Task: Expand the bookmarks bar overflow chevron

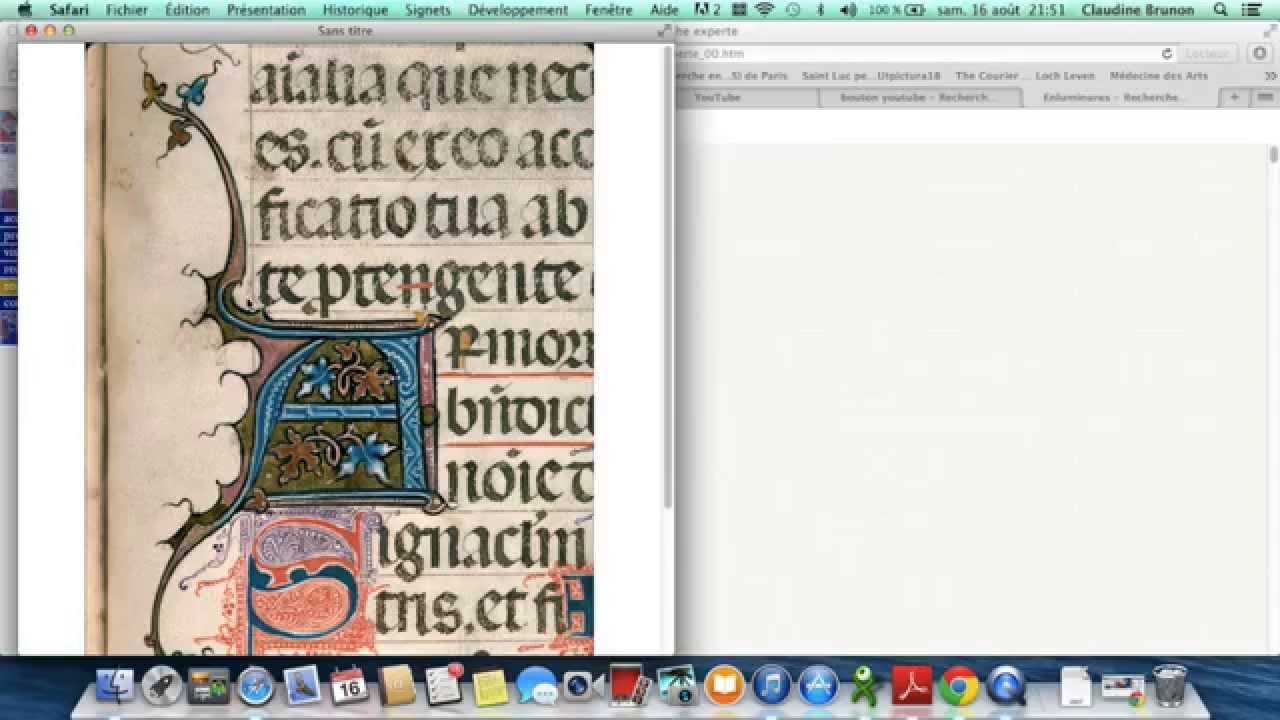Action: tap(1270, 76)
